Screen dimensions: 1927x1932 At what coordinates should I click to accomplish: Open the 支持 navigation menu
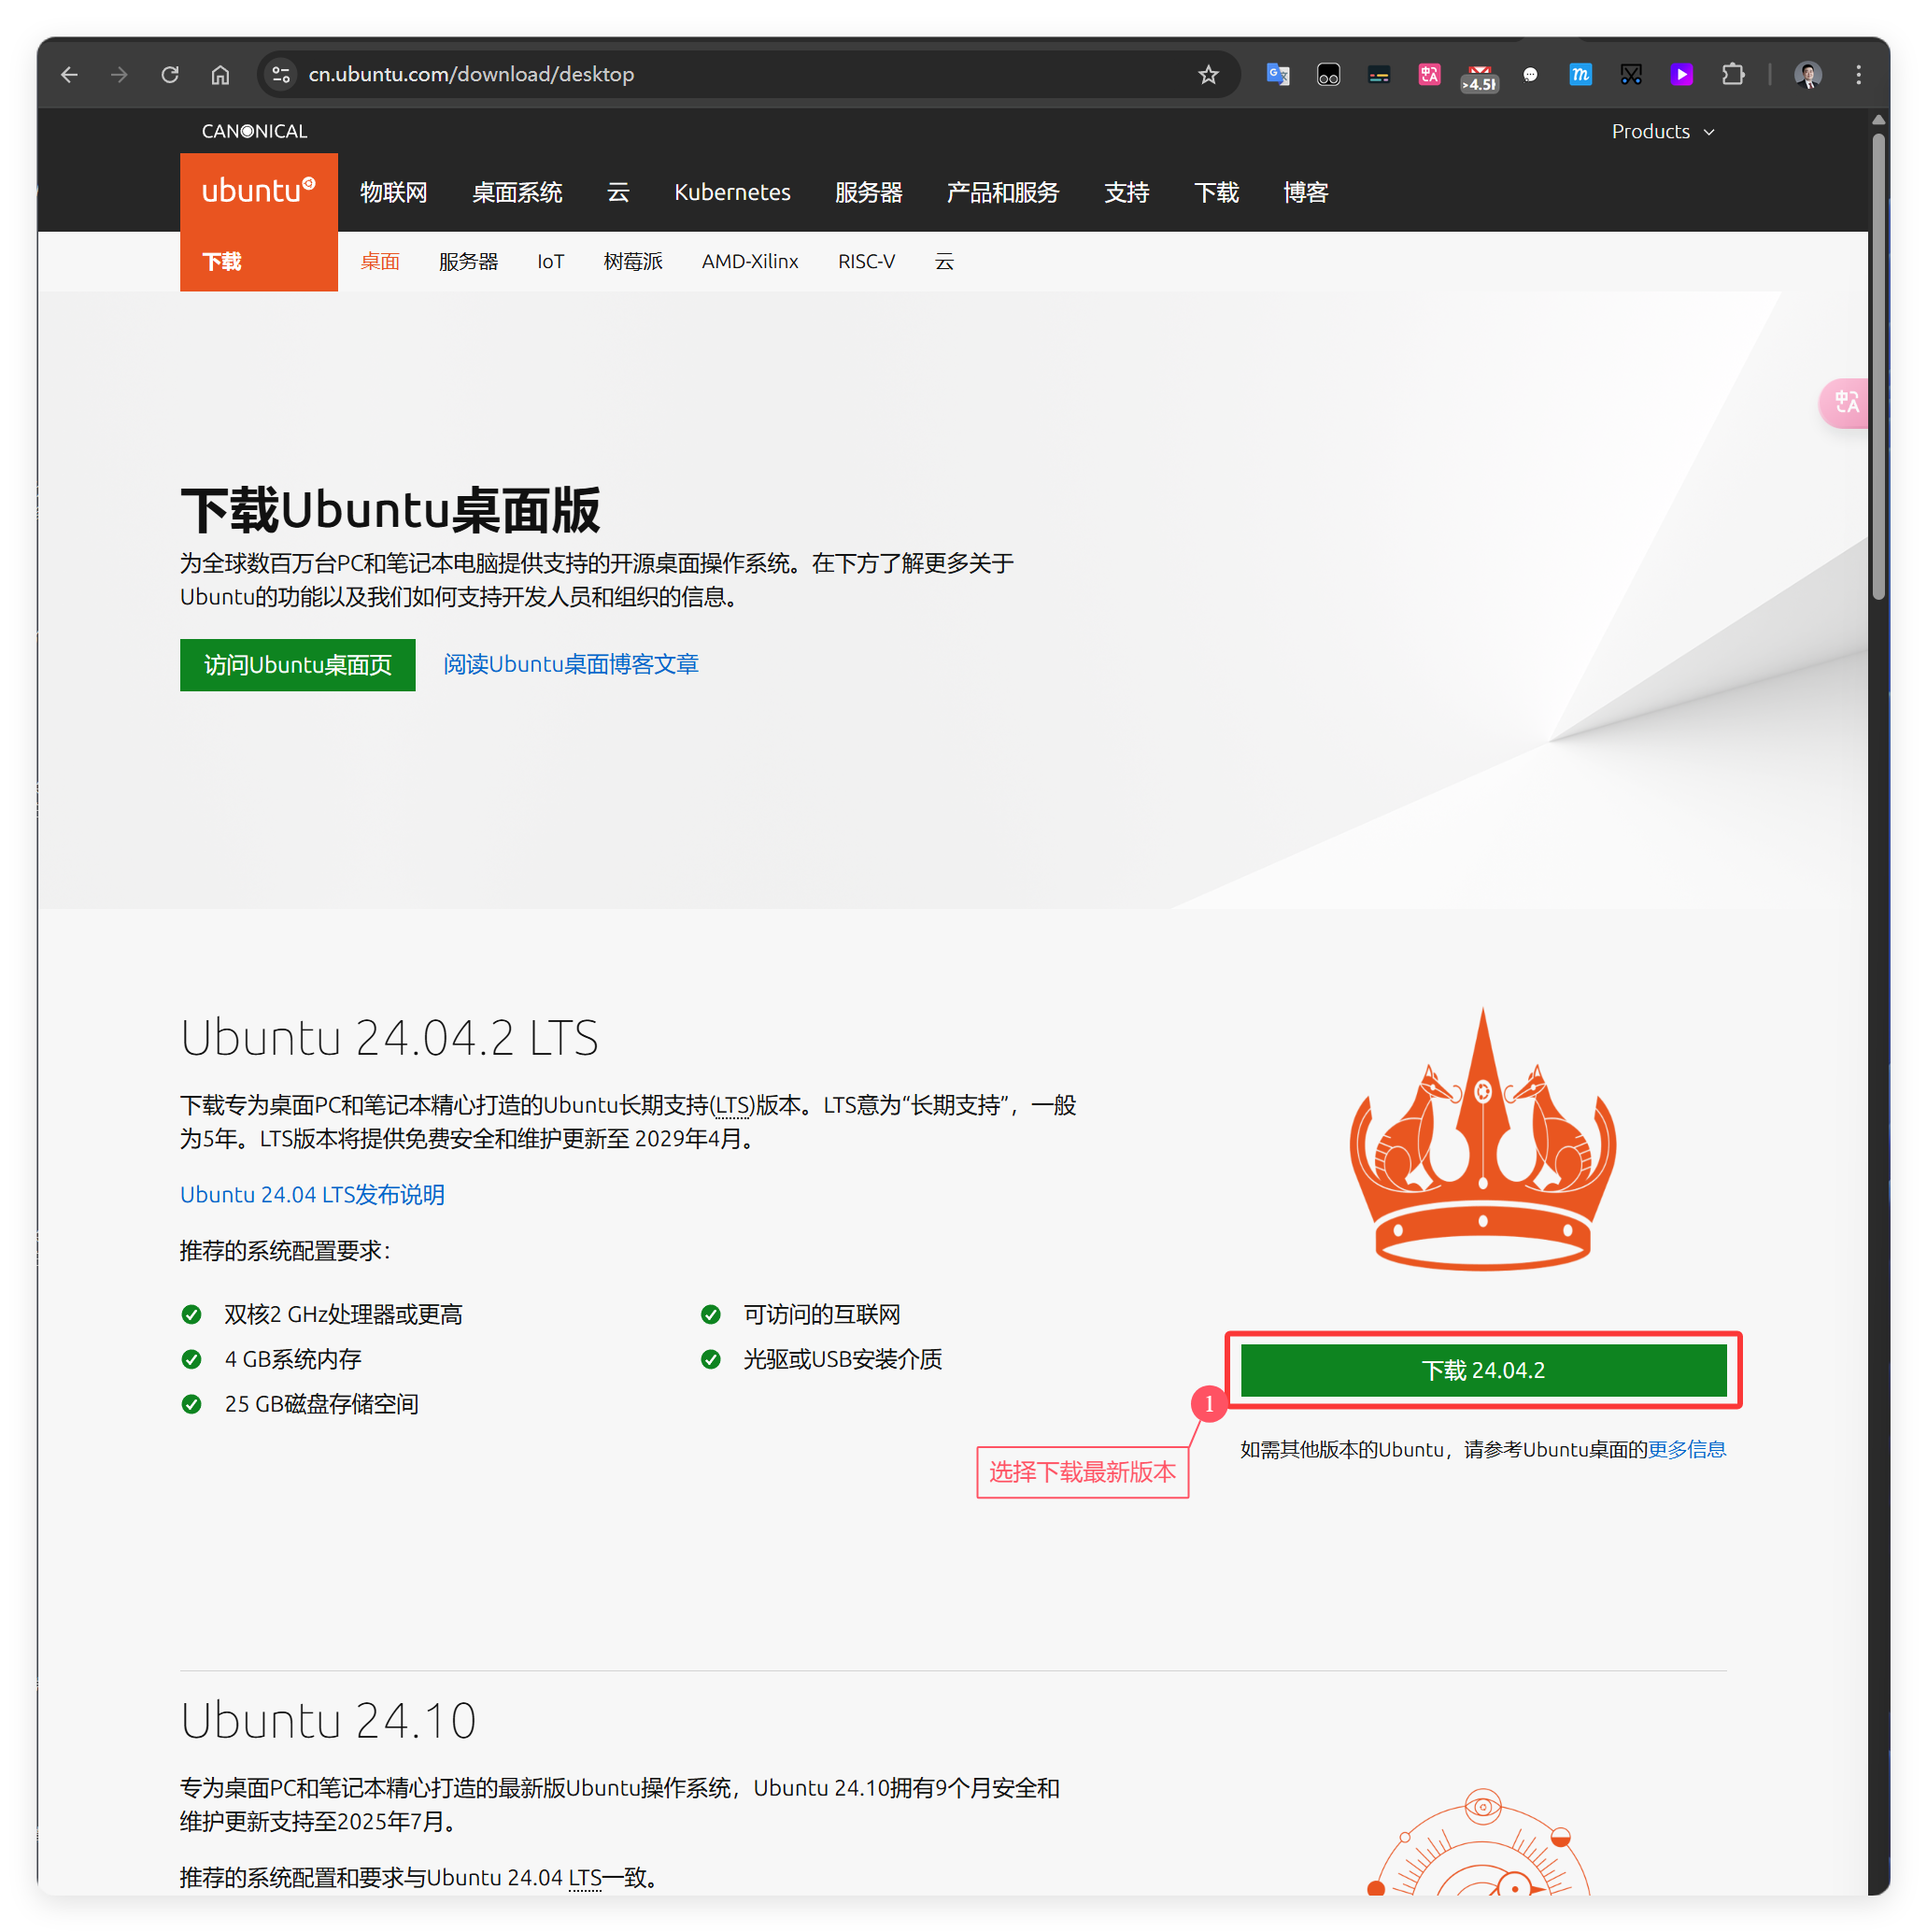(1126, 192)
